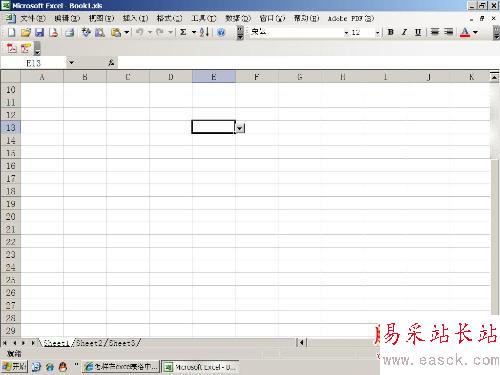500x375 pixels.
Task: Open the Format menu (格式)
Action: pyautogui.click(x=169, y=19)
